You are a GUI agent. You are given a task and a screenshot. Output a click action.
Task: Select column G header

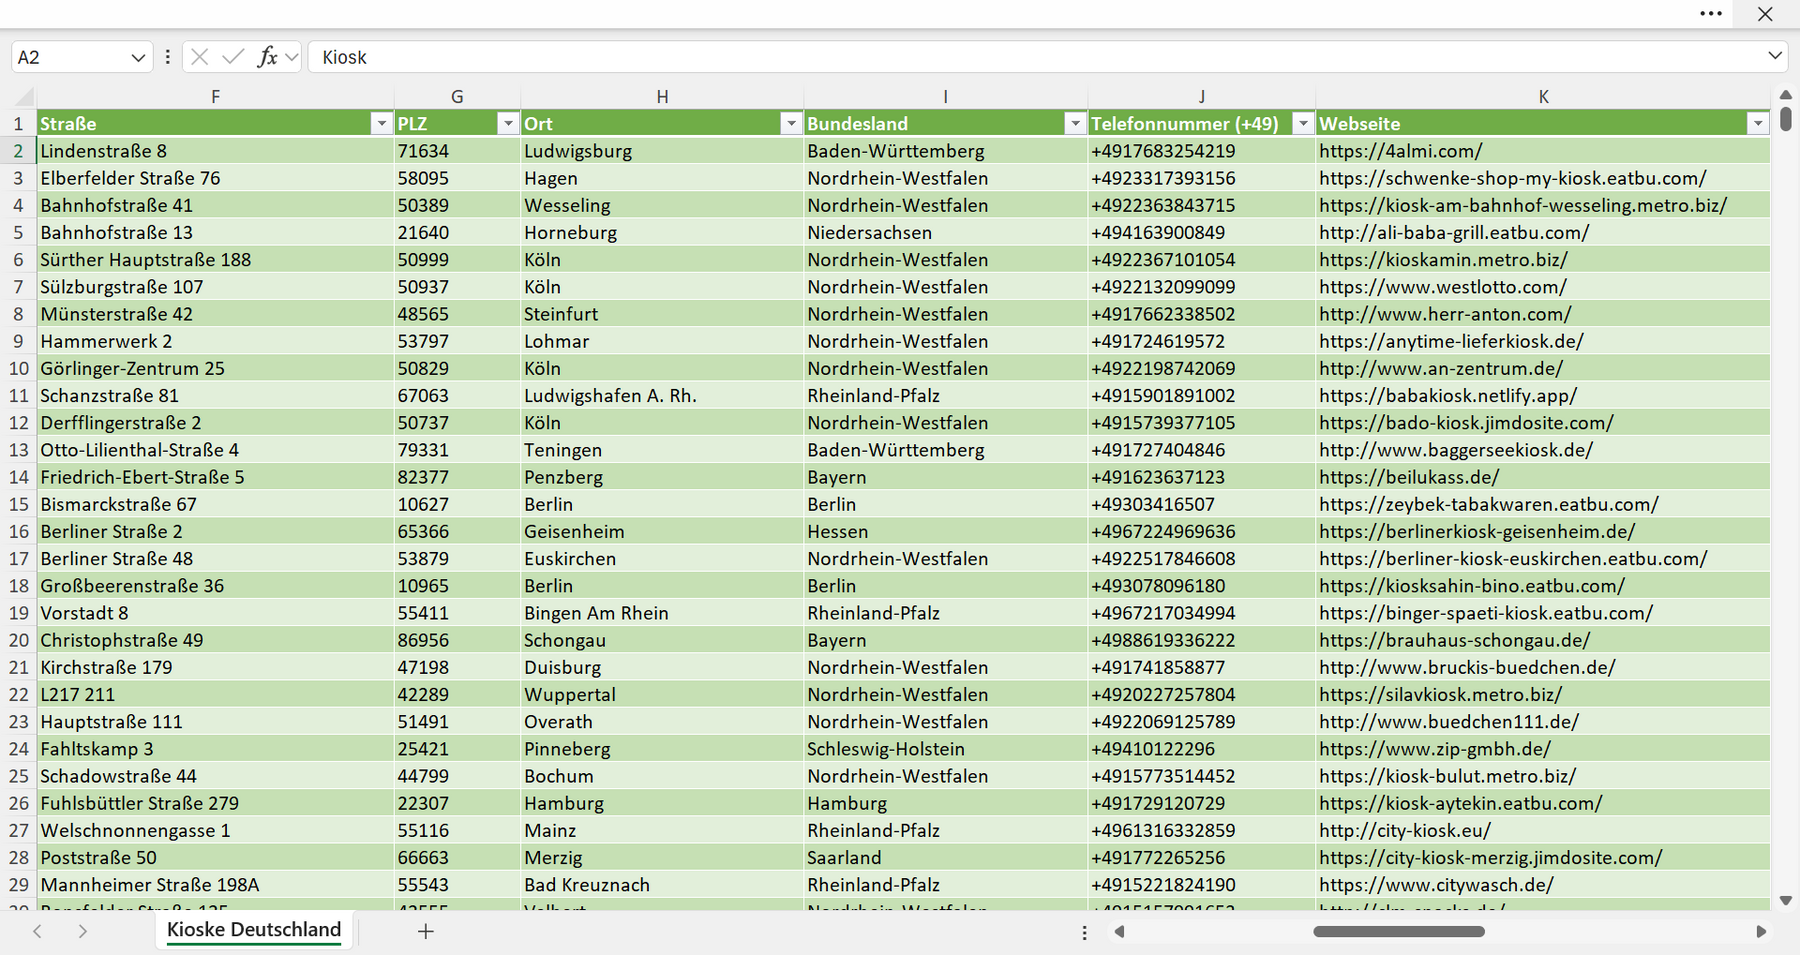[x=457, y=97]
